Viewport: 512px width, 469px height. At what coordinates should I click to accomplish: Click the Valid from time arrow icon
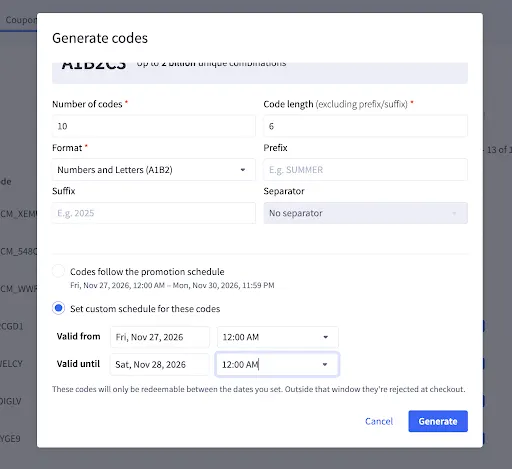pyautogui.click(x=326, y=337)
